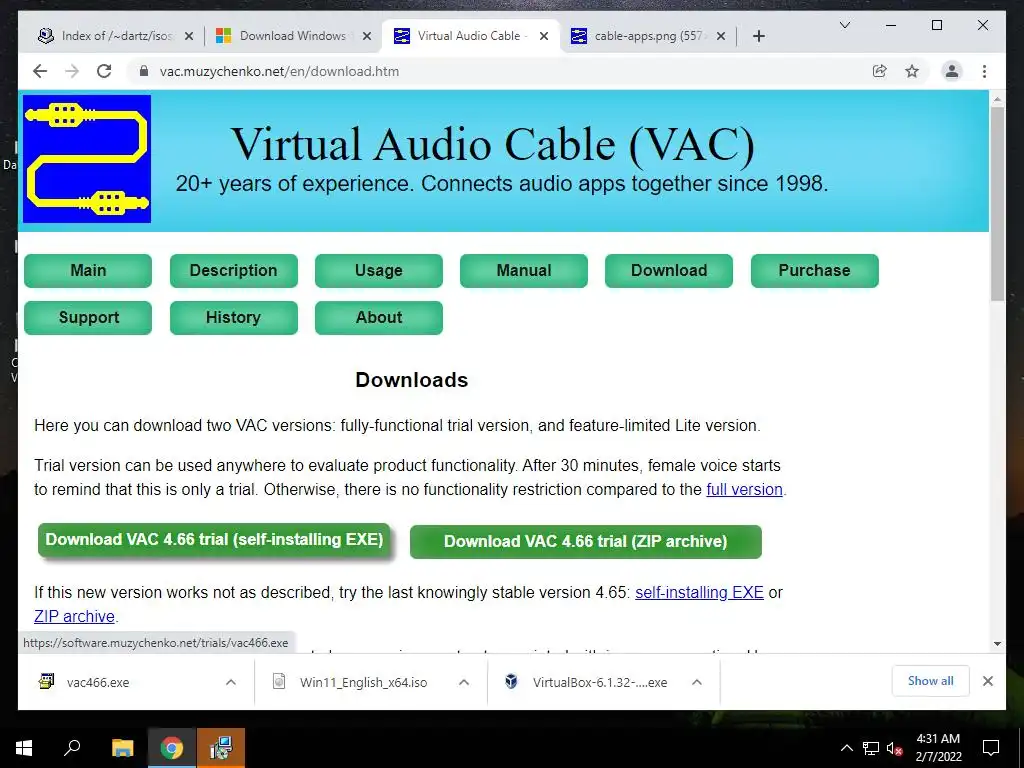Click the padlock site info icon
Screen dimensions: 1024x768
tap(144, 71)
